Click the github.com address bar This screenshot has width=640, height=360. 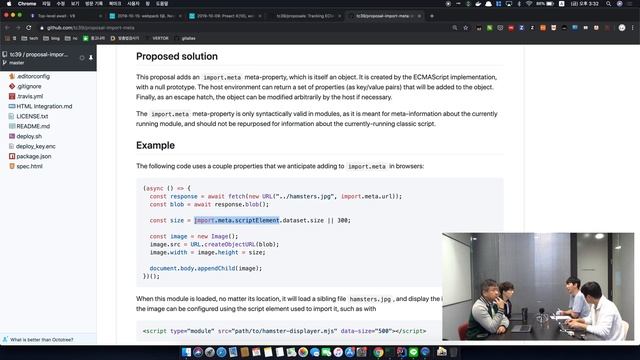coord(245,28)
